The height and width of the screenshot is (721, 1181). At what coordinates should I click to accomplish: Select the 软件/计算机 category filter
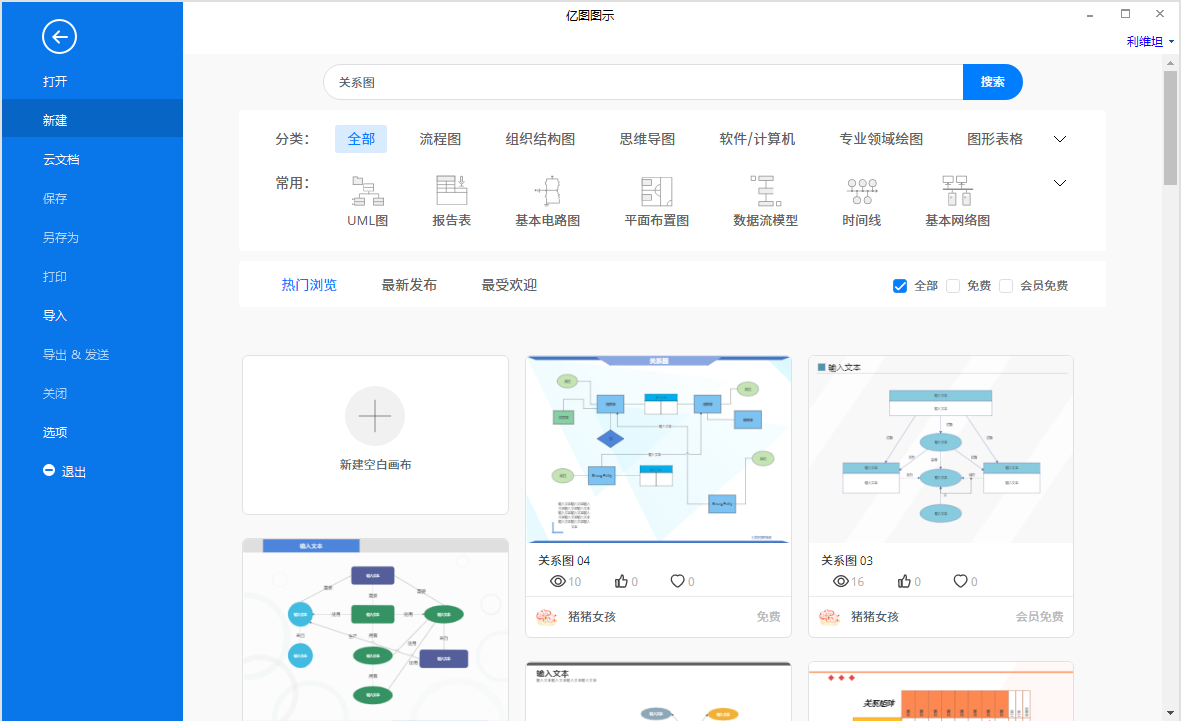pos(757,139)
